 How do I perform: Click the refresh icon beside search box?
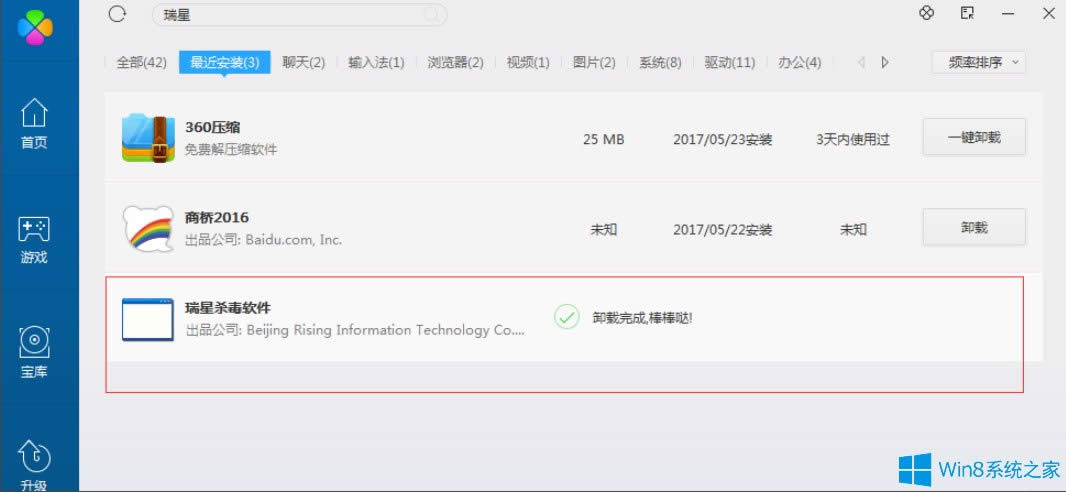[x=118, y=14]
